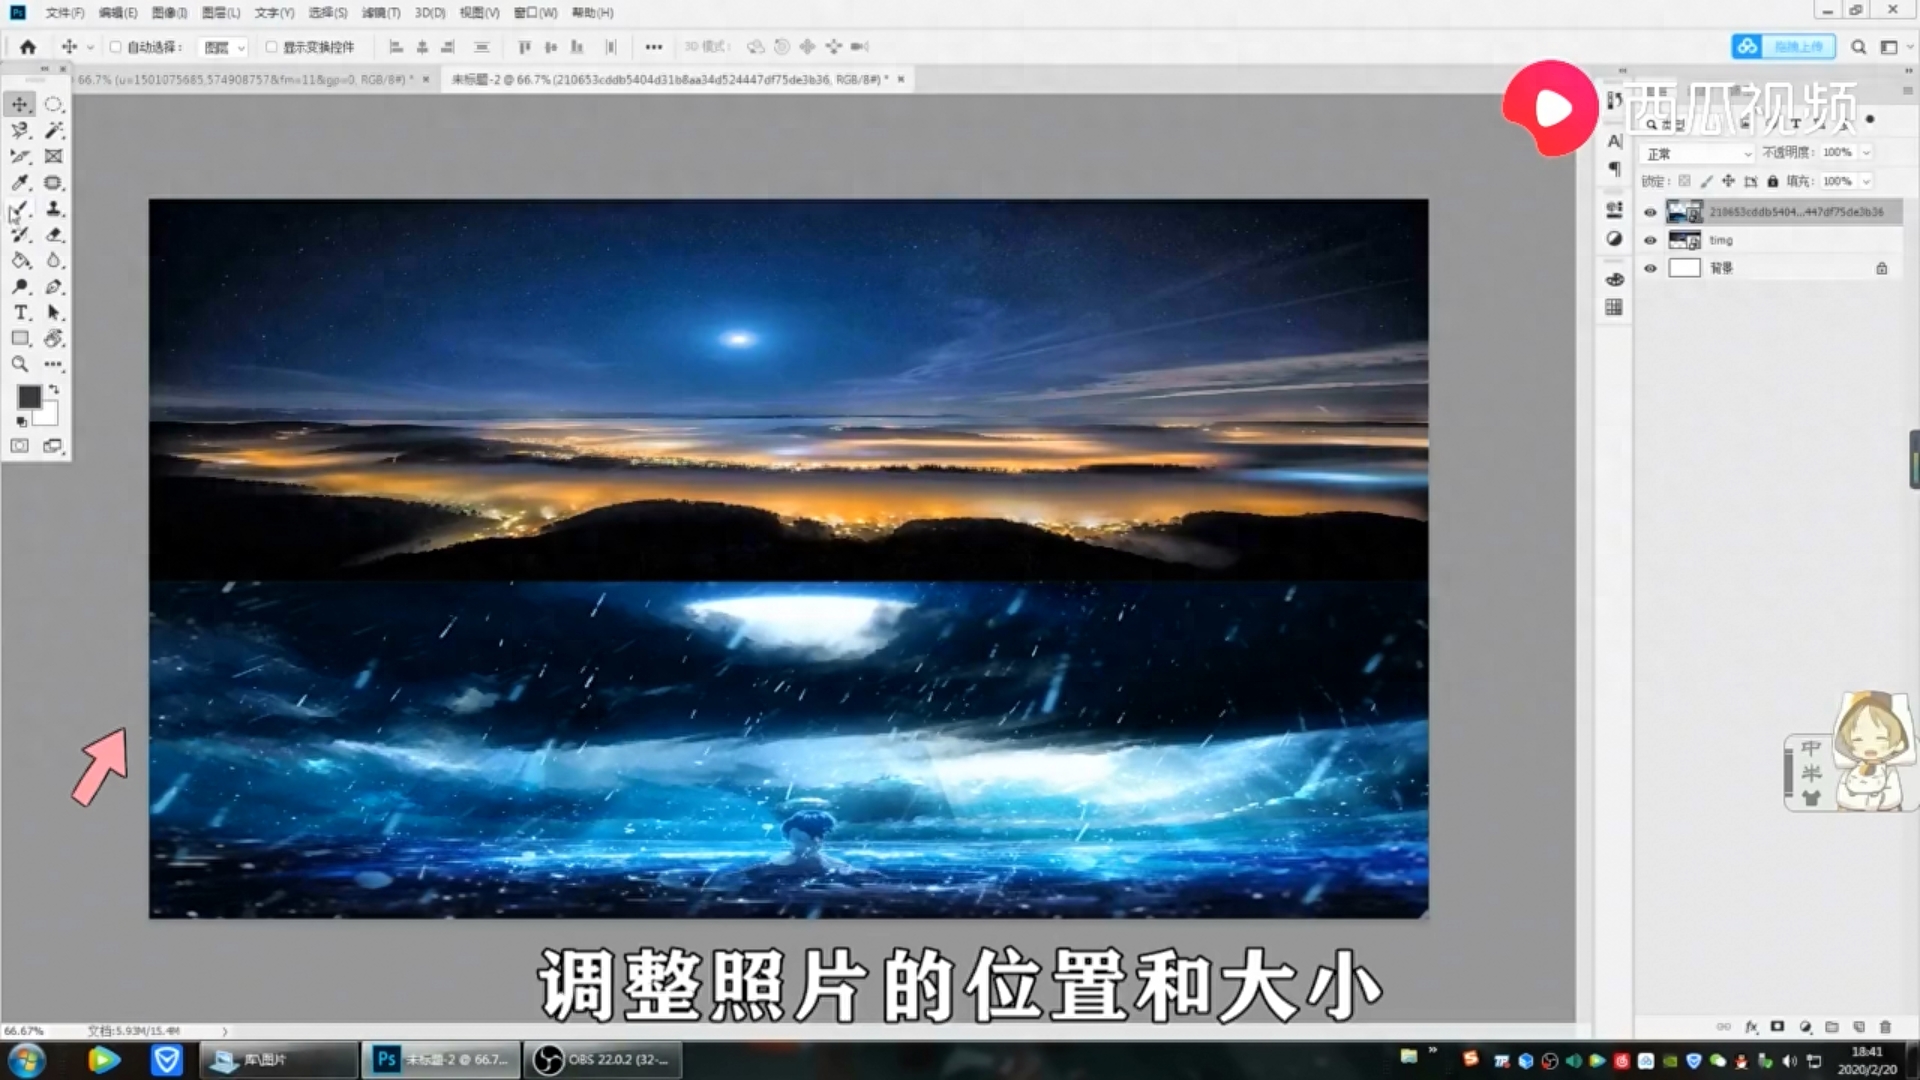Screen dimensions: 1920x1080
Task: Expand the 填充 fill percentage dropdown
Action: point(1865,181)
